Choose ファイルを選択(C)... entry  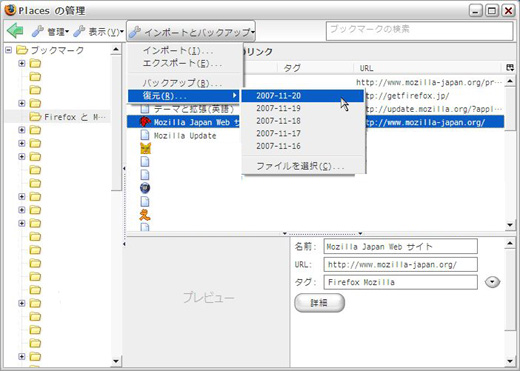click(302, 166)
